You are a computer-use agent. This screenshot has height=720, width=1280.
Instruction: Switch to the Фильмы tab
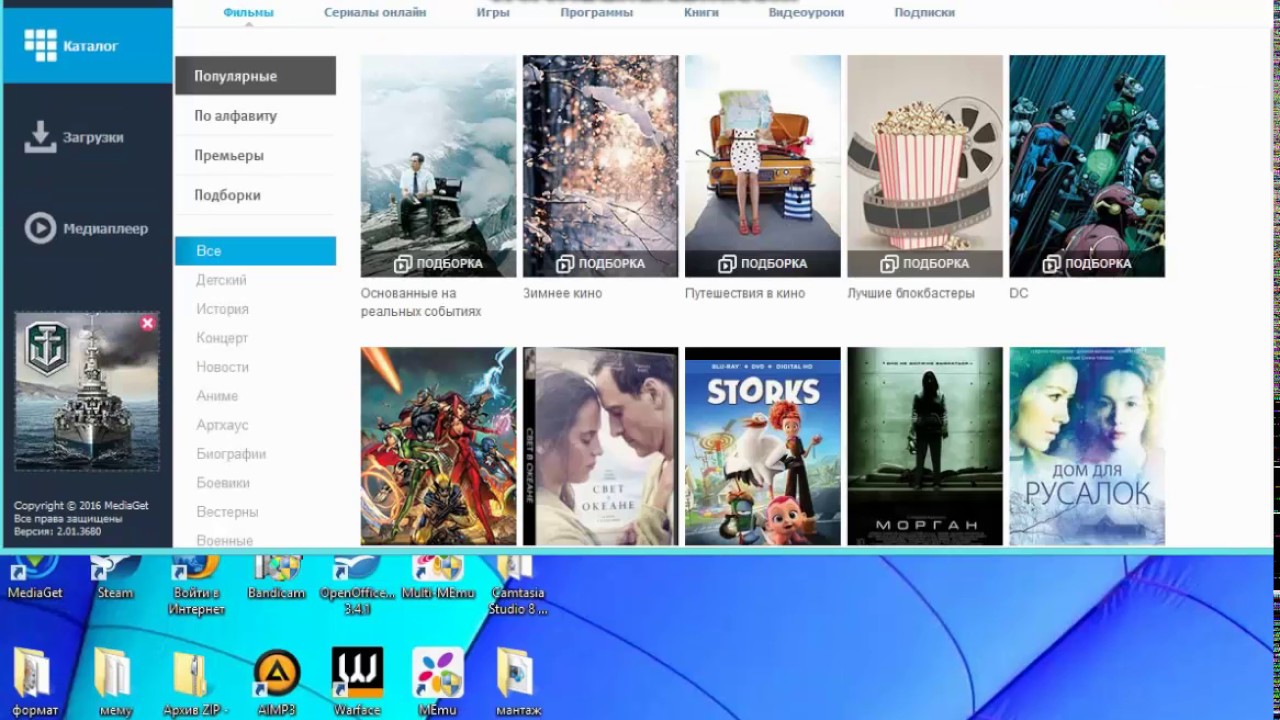tap(248, 13)
